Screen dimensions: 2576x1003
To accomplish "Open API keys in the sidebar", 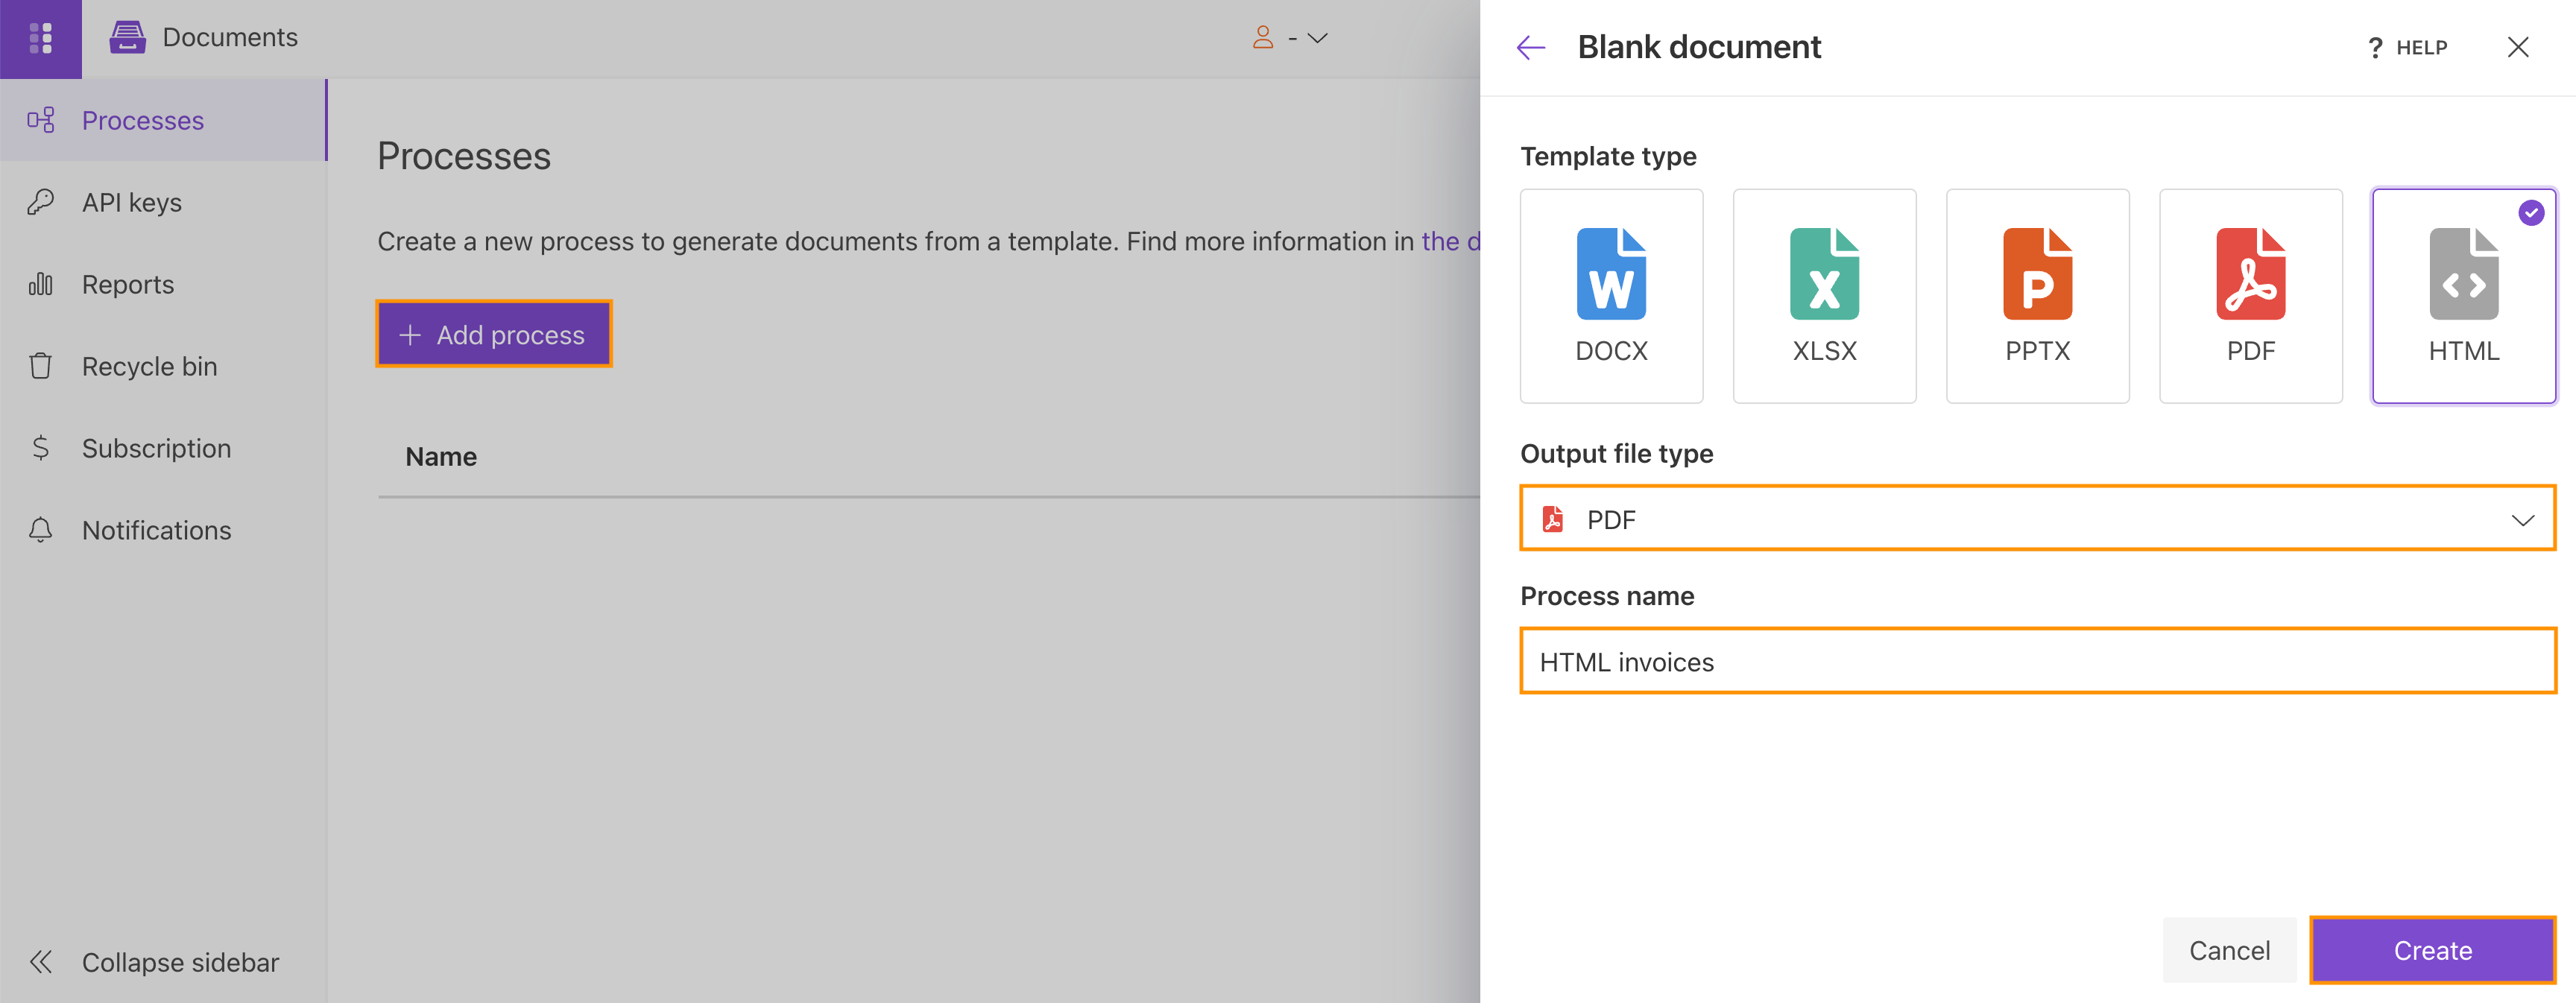I will (163, 202).
